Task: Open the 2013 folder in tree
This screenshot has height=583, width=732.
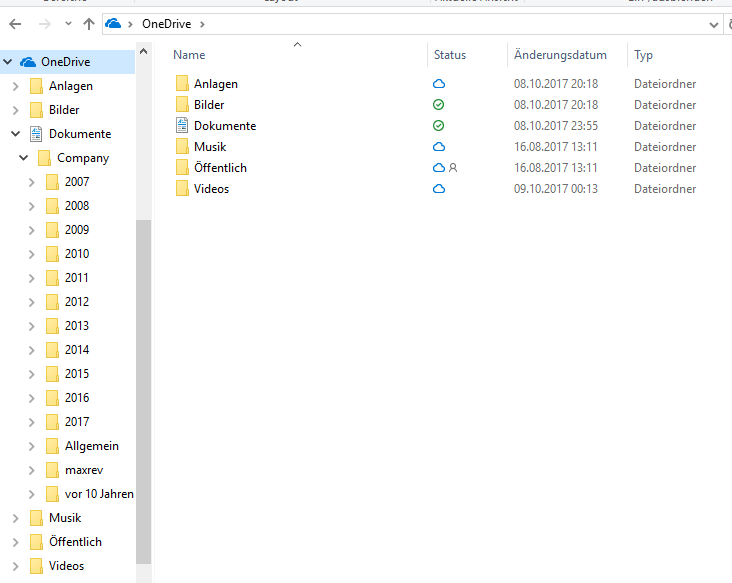Action: pyautogui.click(x=77, y=326)
